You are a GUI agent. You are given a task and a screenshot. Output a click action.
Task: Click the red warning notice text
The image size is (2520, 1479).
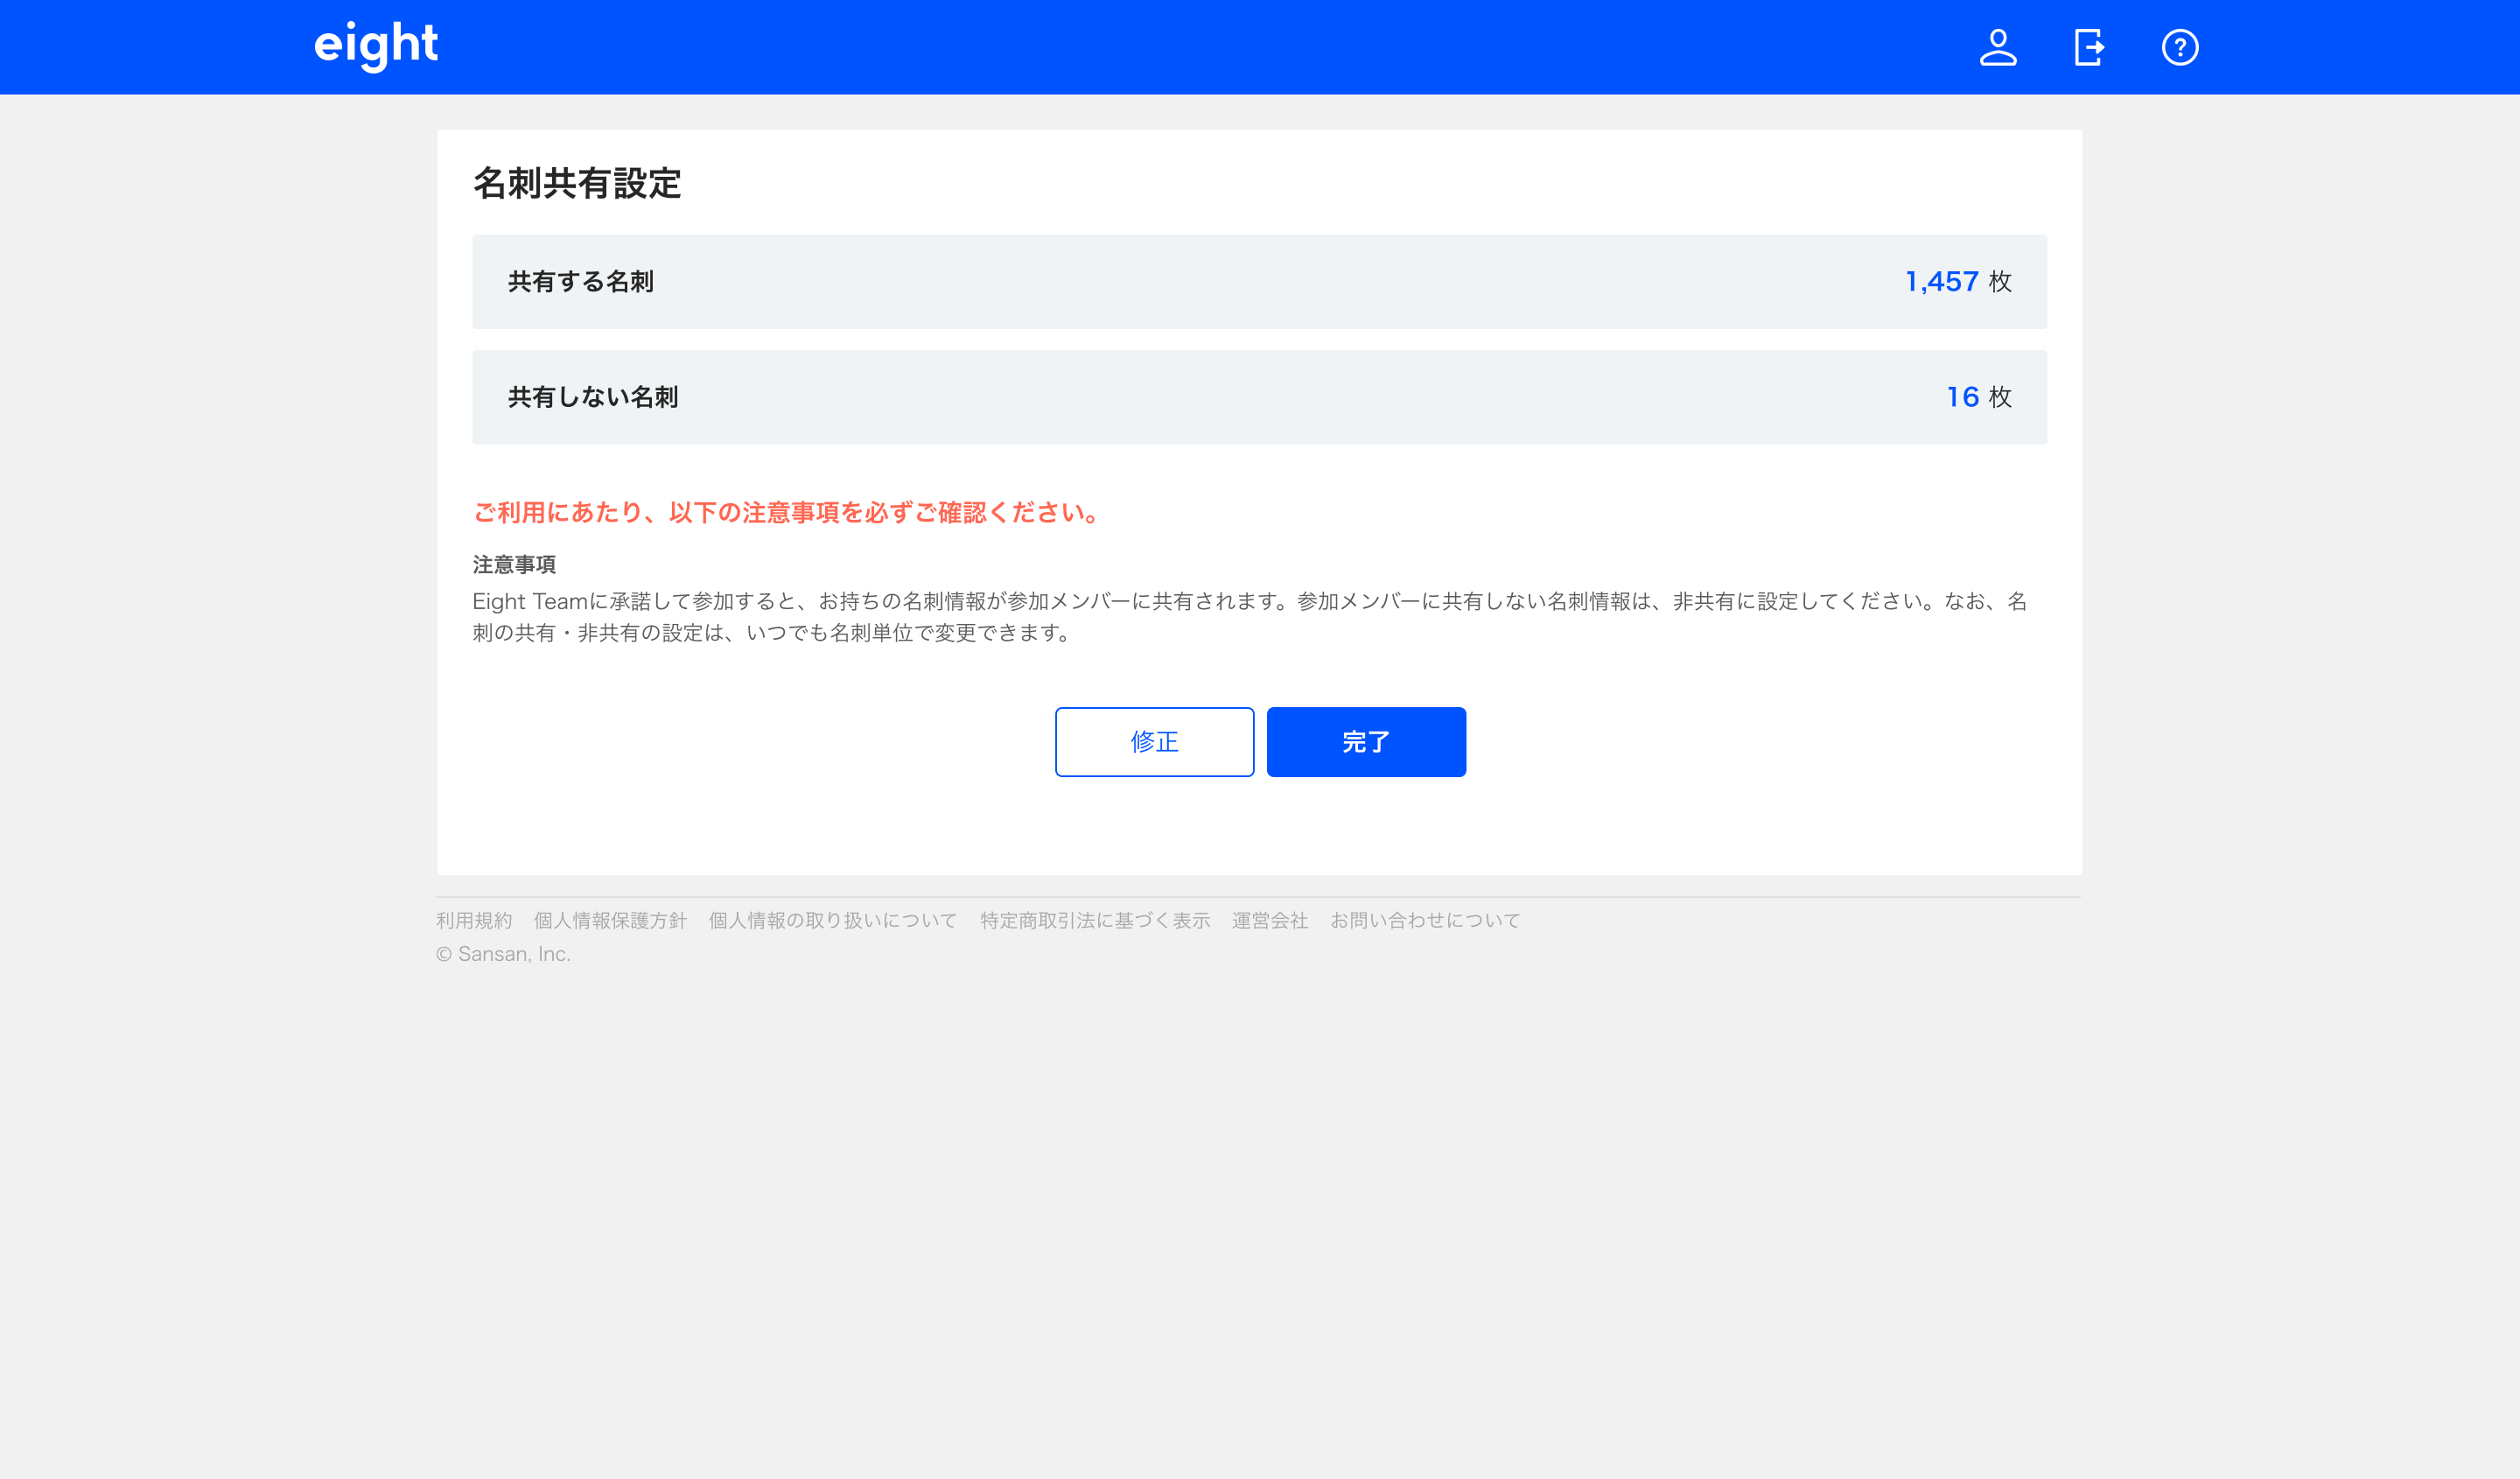(x=786, y=513)
